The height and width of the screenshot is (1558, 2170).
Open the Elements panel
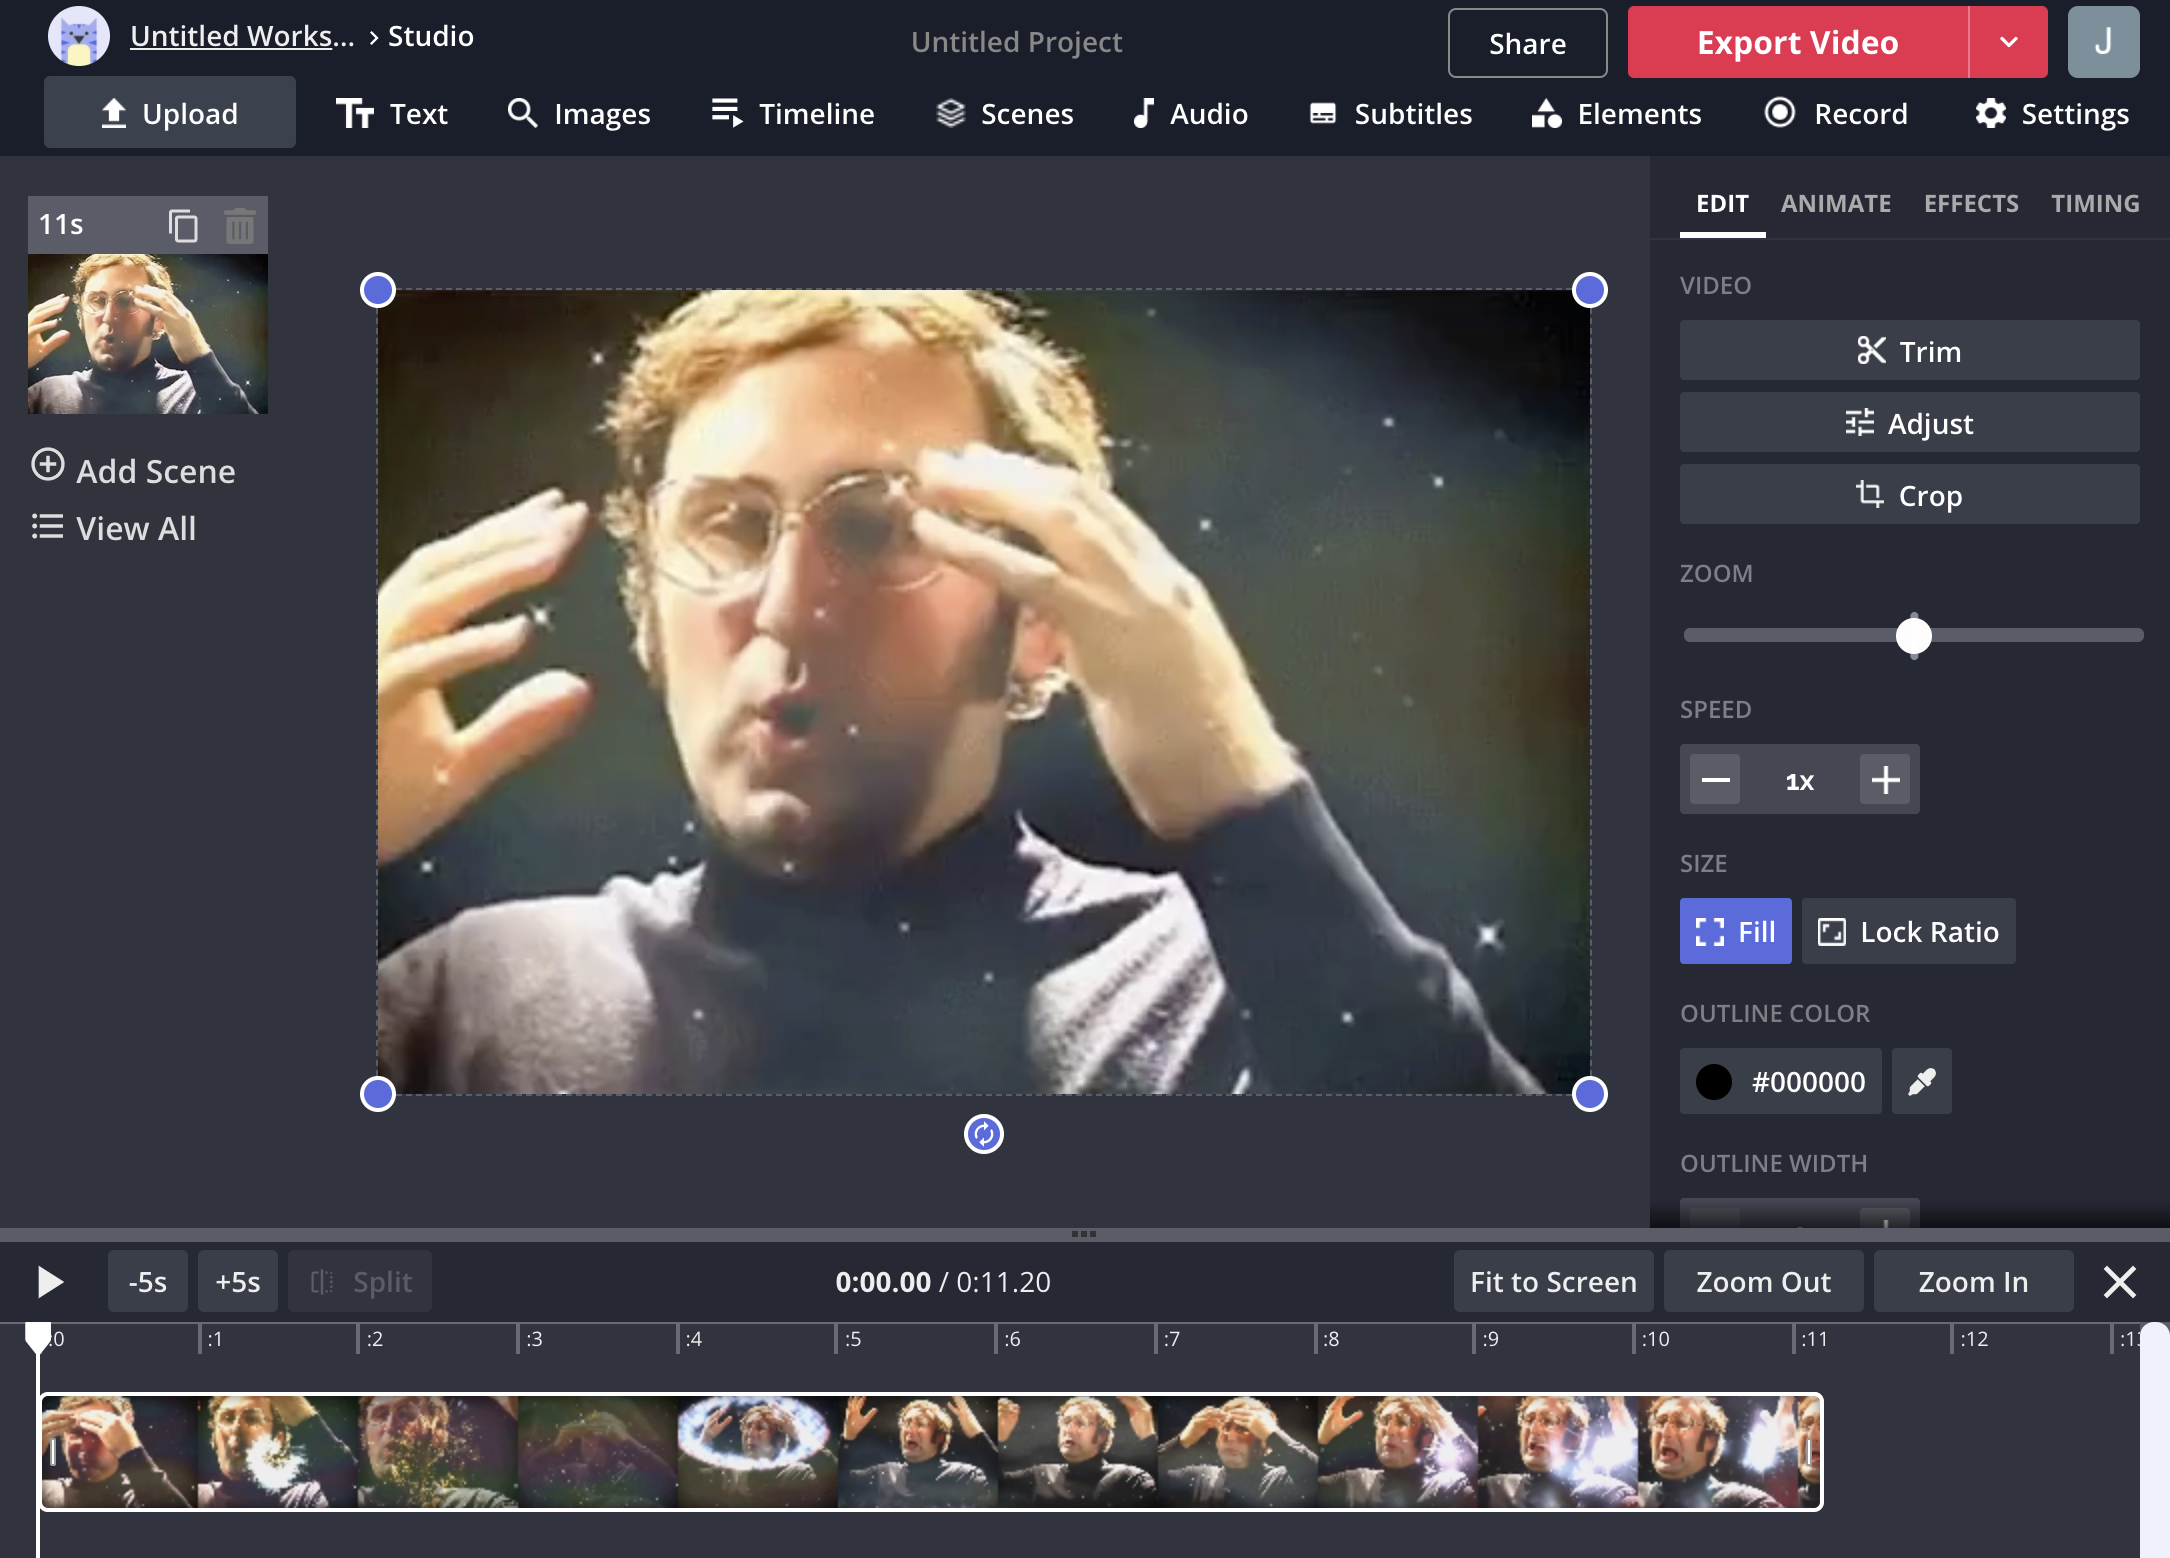[1616, 114]
